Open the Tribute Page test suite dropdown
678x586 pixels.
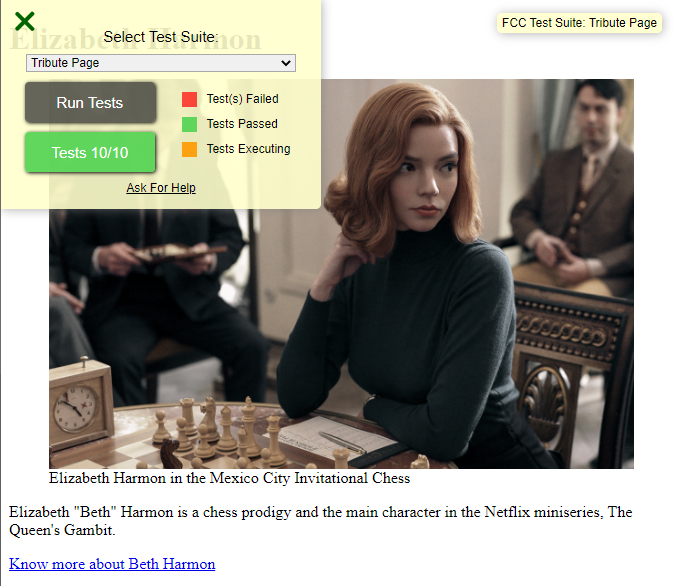161,63
